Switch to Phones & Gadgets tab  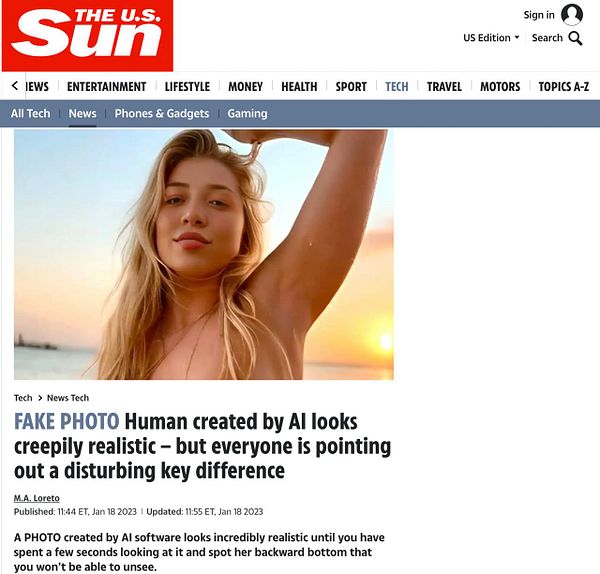click(162, 113)
